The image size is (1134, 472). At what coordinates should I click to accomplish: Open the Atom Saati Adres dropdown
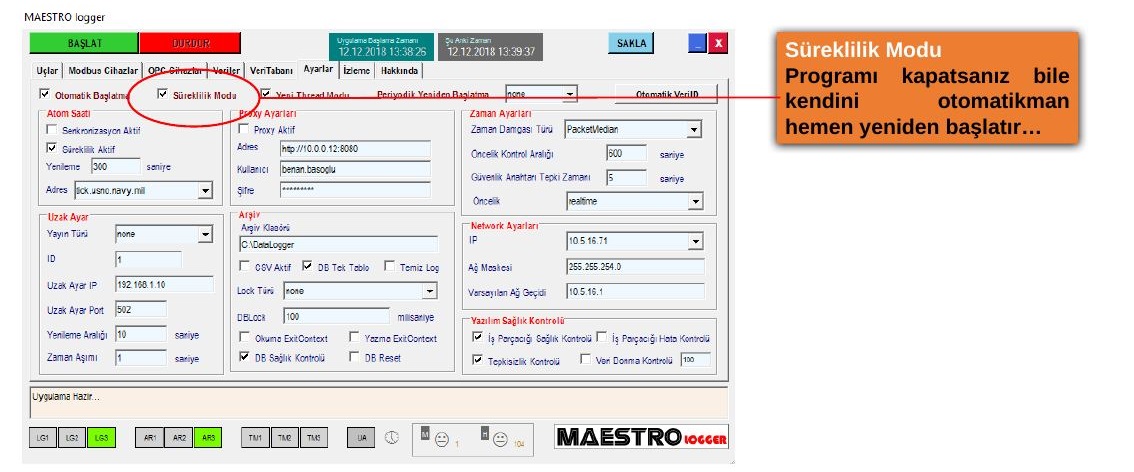pos(205,191)
